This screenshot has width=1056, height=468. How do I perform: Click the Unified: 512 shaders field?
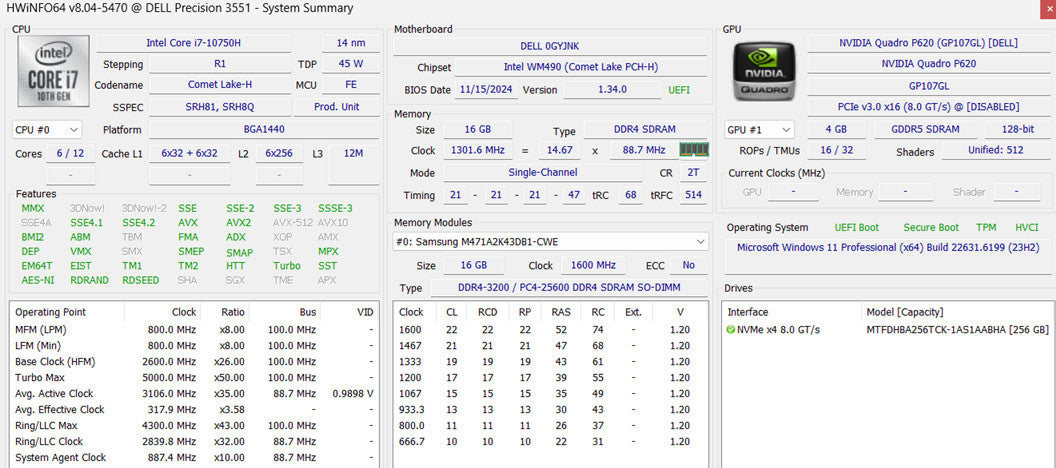click(995, 150)
